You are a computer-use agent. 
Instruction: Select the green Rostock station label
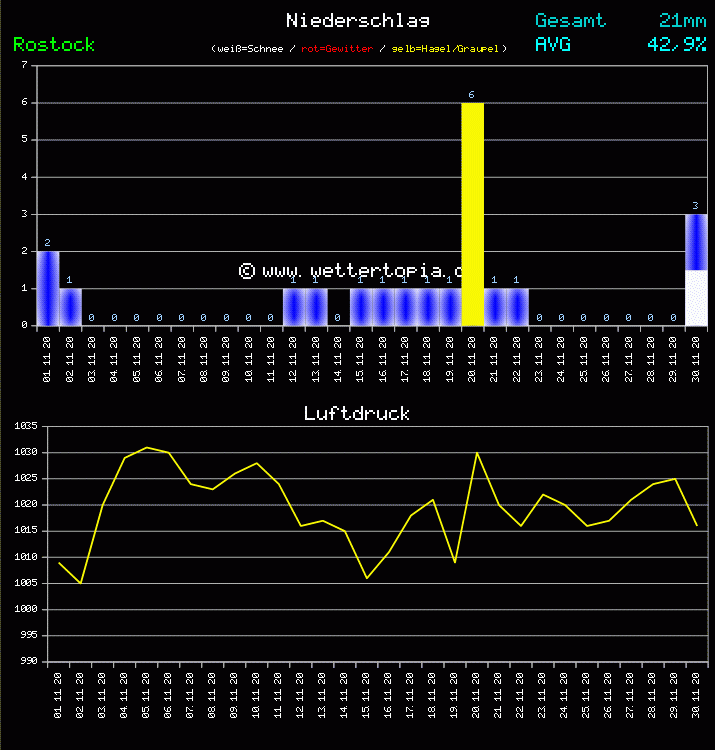[54, 45]
